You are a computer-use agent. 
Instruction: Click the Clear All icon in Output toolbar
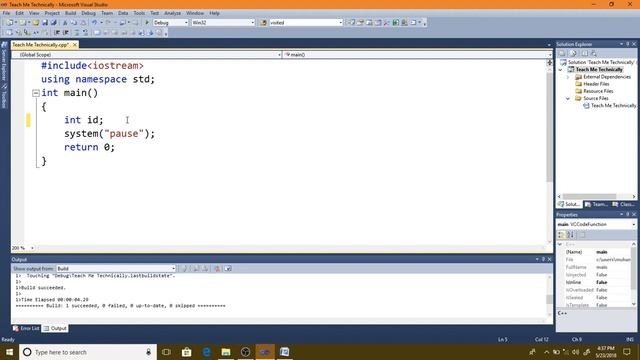coord(217,269)
